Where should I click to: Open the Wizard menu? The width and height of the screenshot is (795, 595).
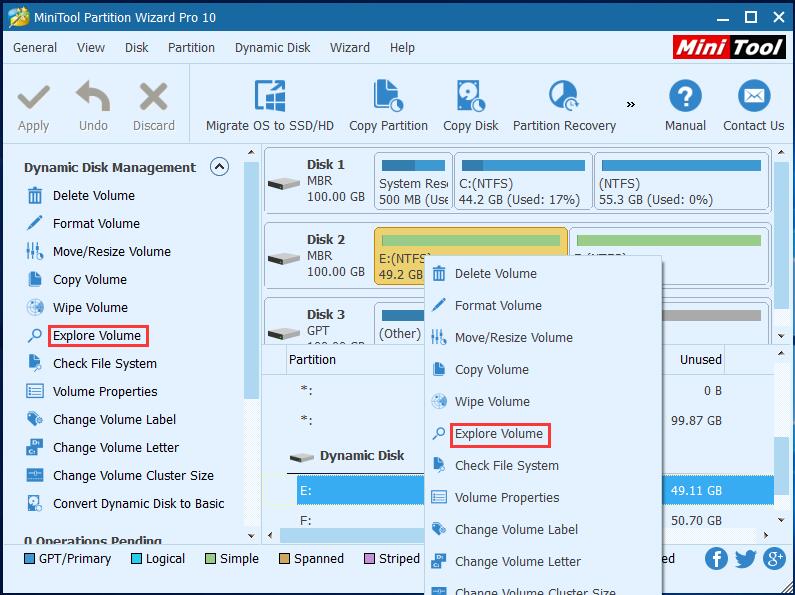(x=350, y=48)
